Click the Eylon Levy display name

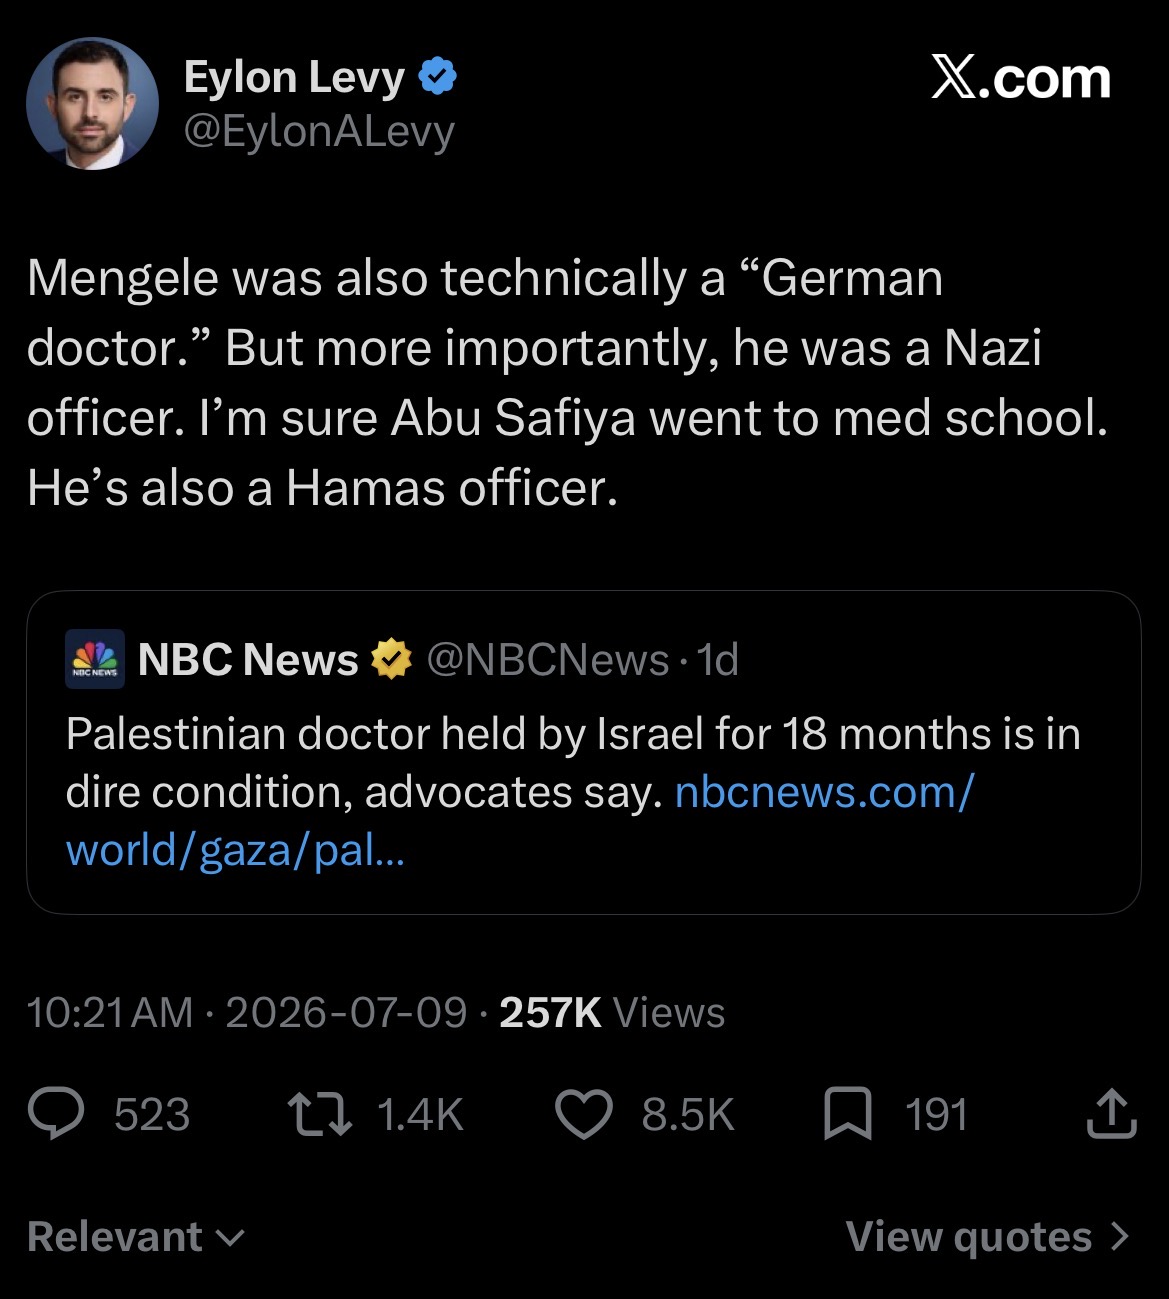(294, 77)
